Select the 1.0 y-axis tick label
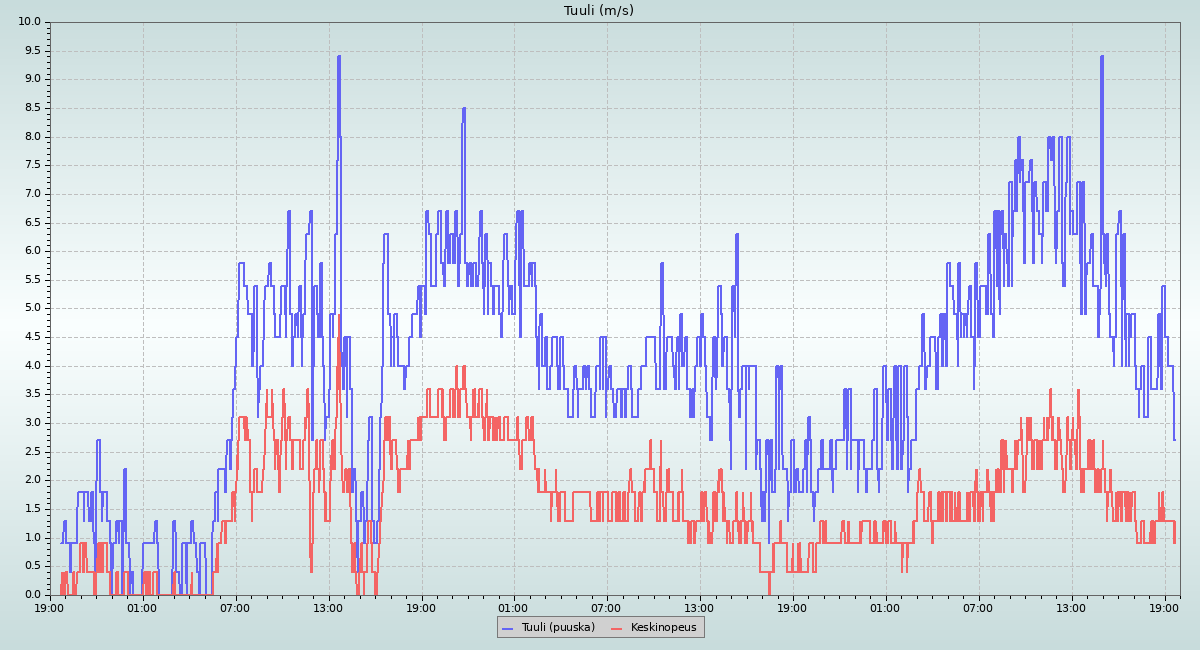The width and height of the screenshot is (1200, 650). pyautogui.click(x=33, y=538)
